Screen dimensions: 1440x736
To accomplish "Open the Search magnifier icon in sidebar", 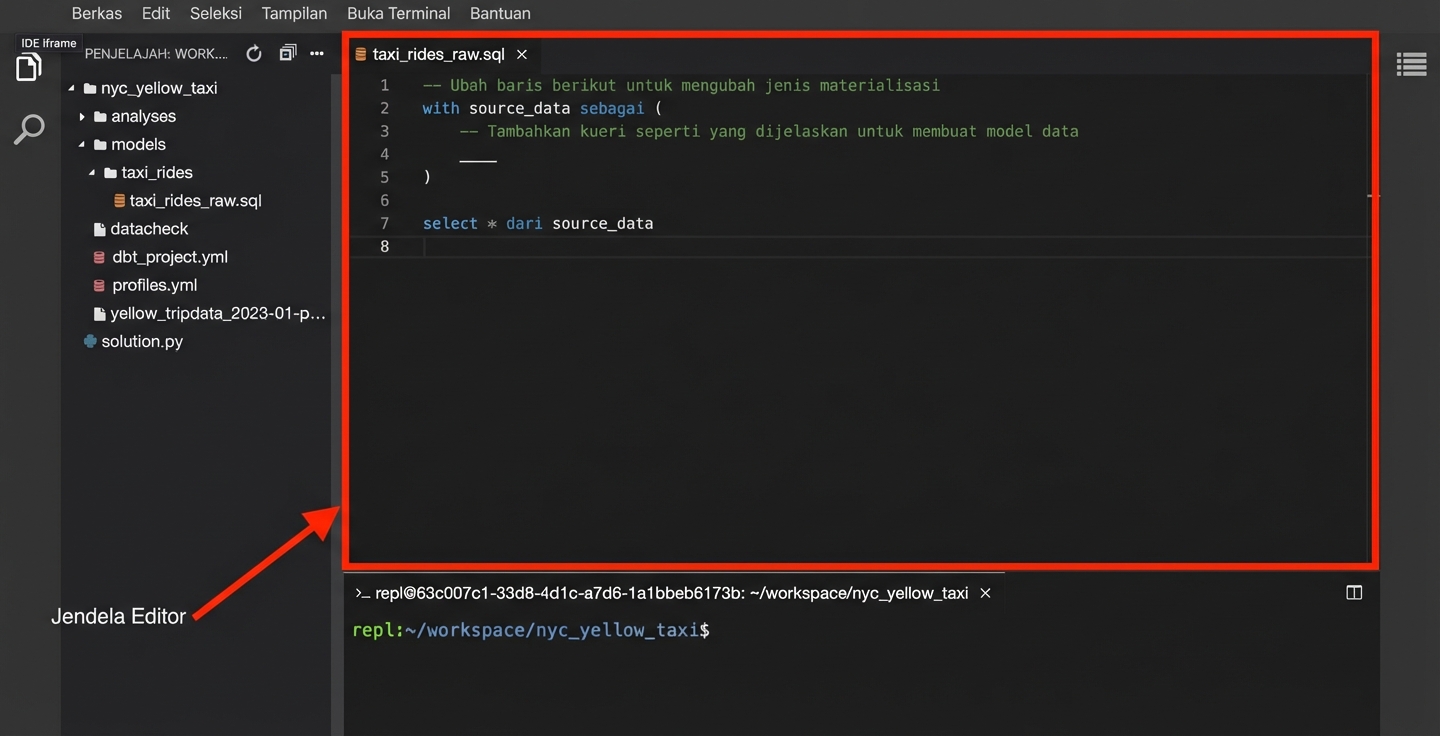I will pyautogui.click(x=29, y=129).
